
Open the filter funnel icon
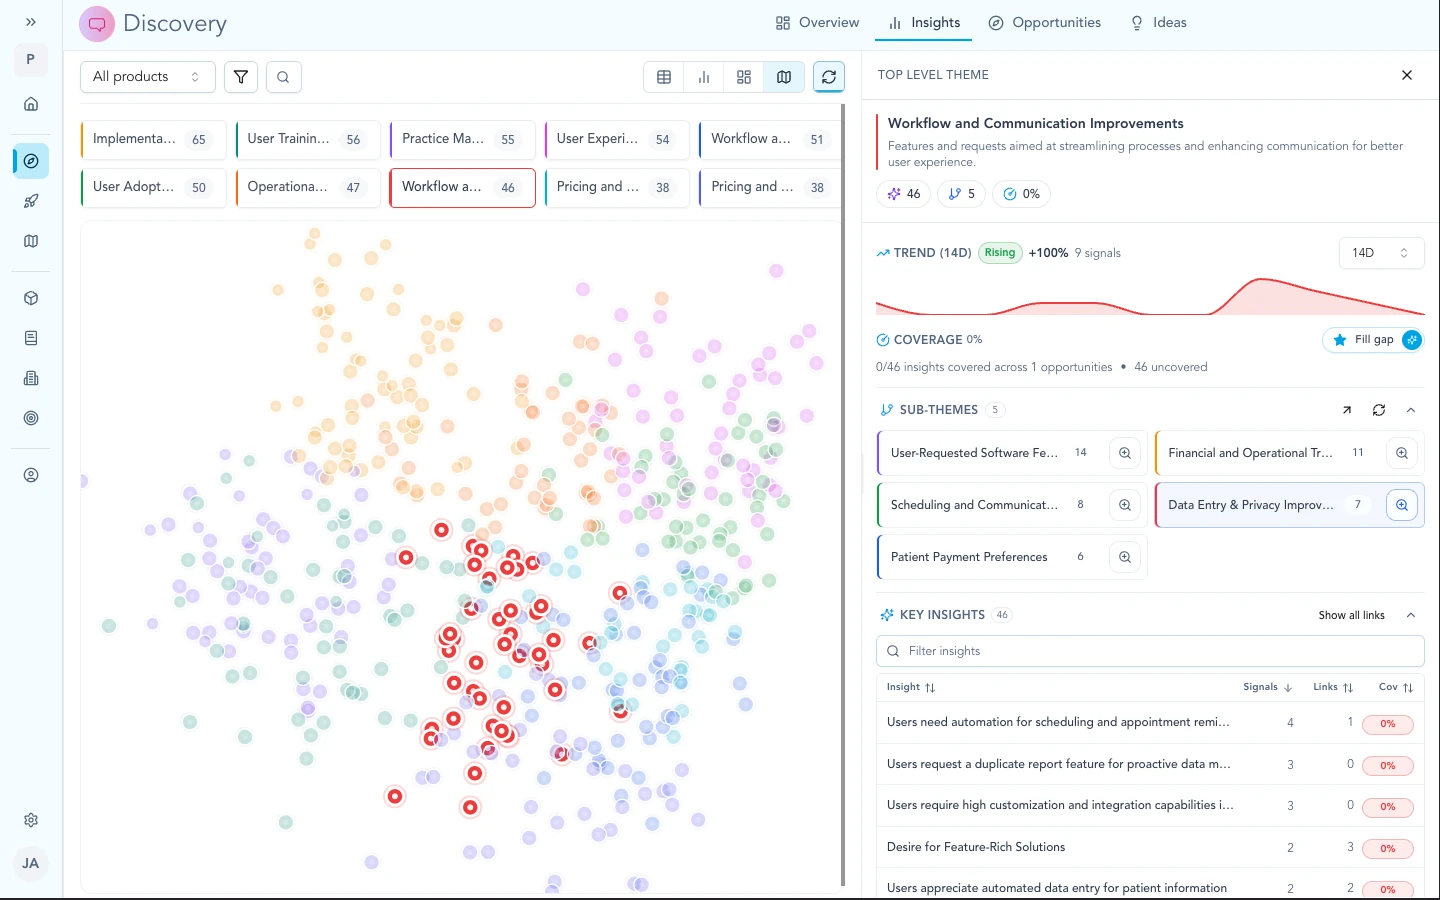click(x=240, y=77)
